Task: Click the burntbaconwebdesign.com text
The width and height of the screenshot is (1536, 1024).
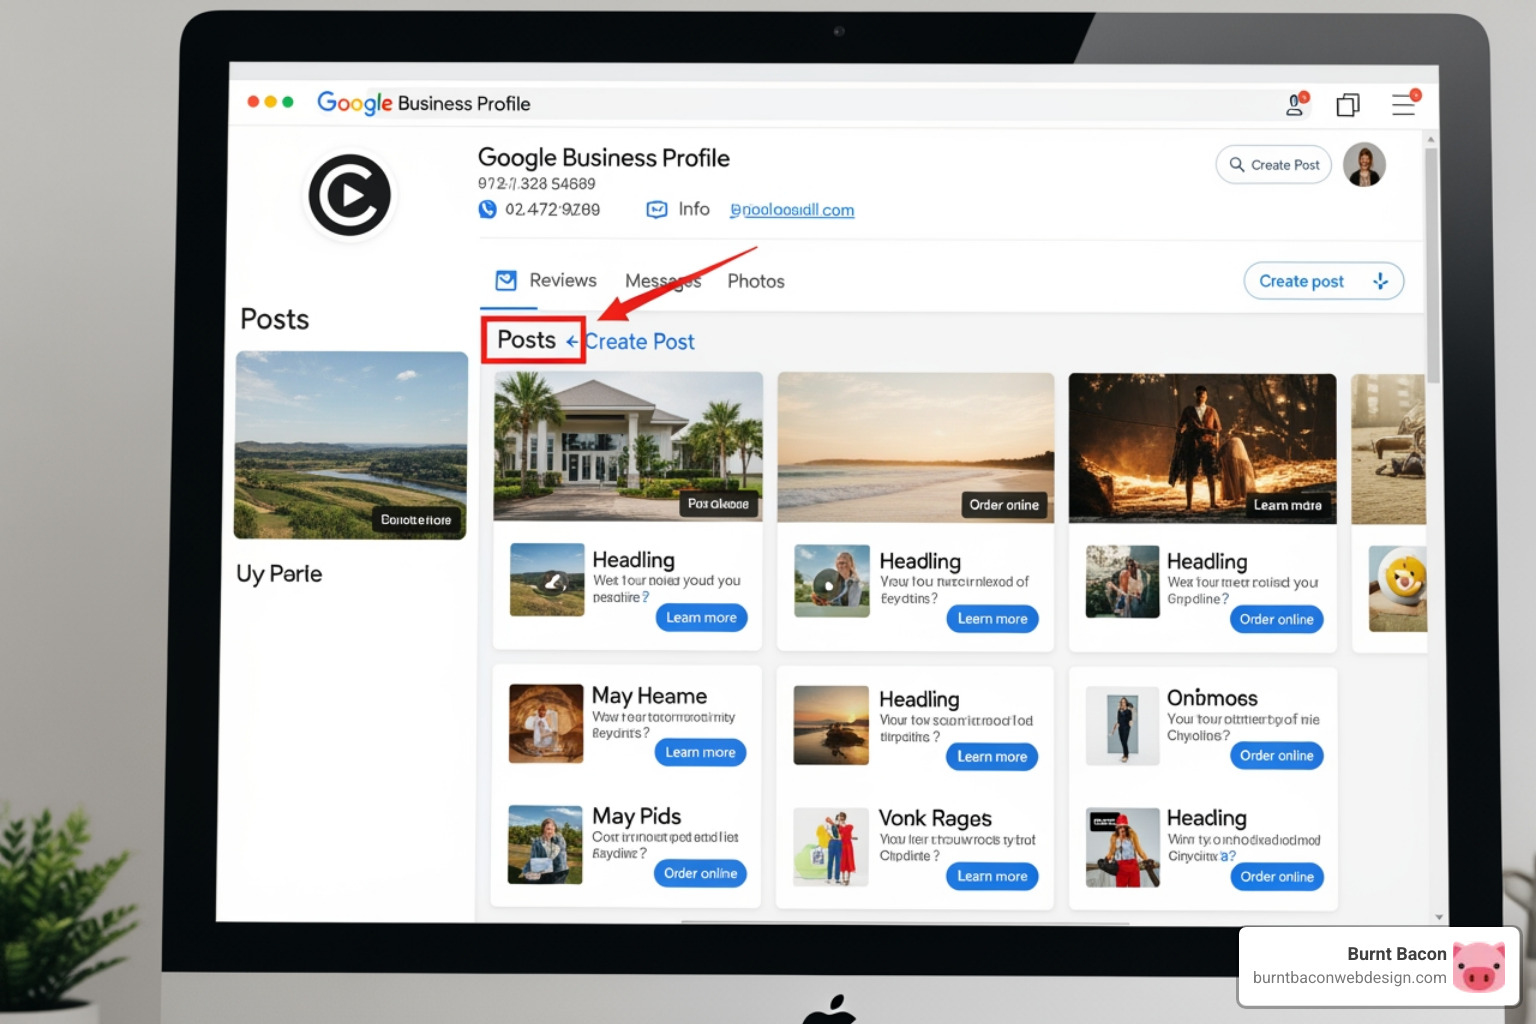Action: coord(1349,978)
